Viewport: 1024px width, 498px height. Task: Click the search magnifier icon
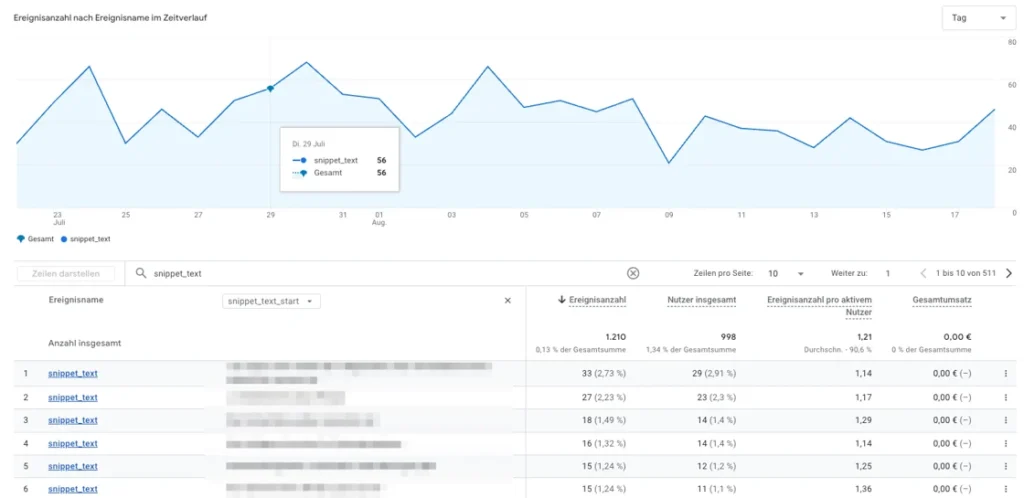[141, 273]
